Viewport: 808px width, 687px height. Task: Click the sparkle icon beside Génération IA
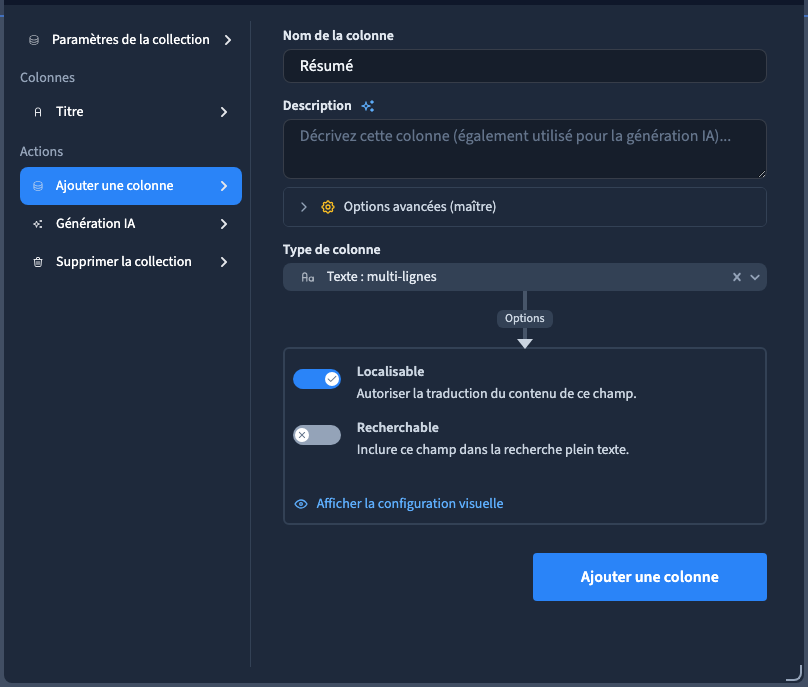coord(38,224)
